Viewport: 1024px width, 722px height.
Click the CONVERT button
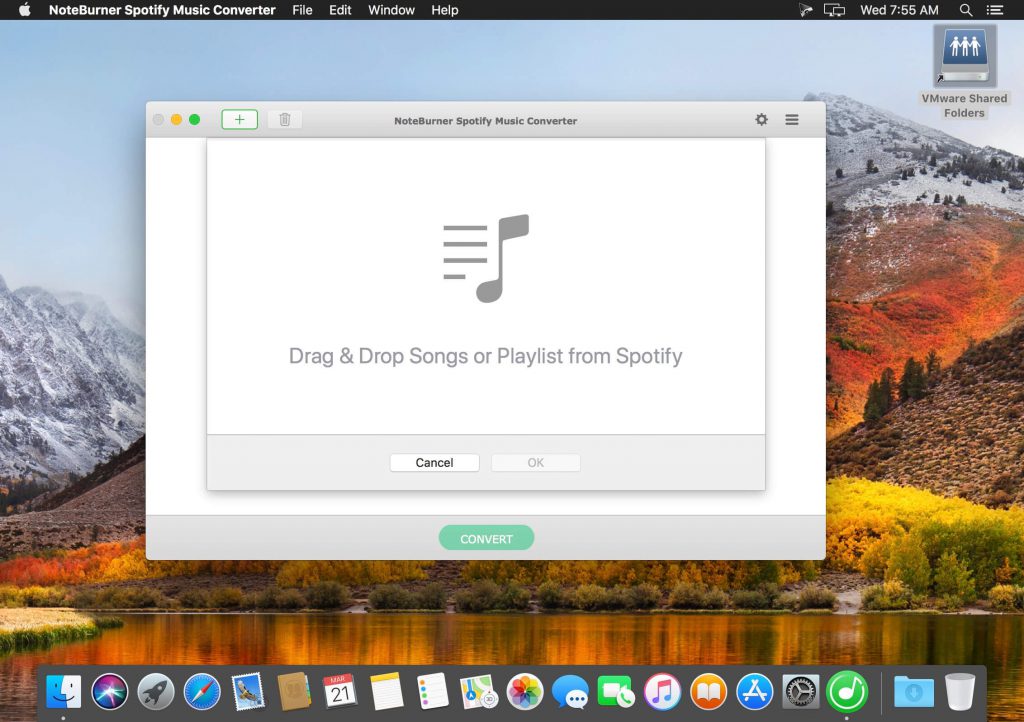point(486,537)
